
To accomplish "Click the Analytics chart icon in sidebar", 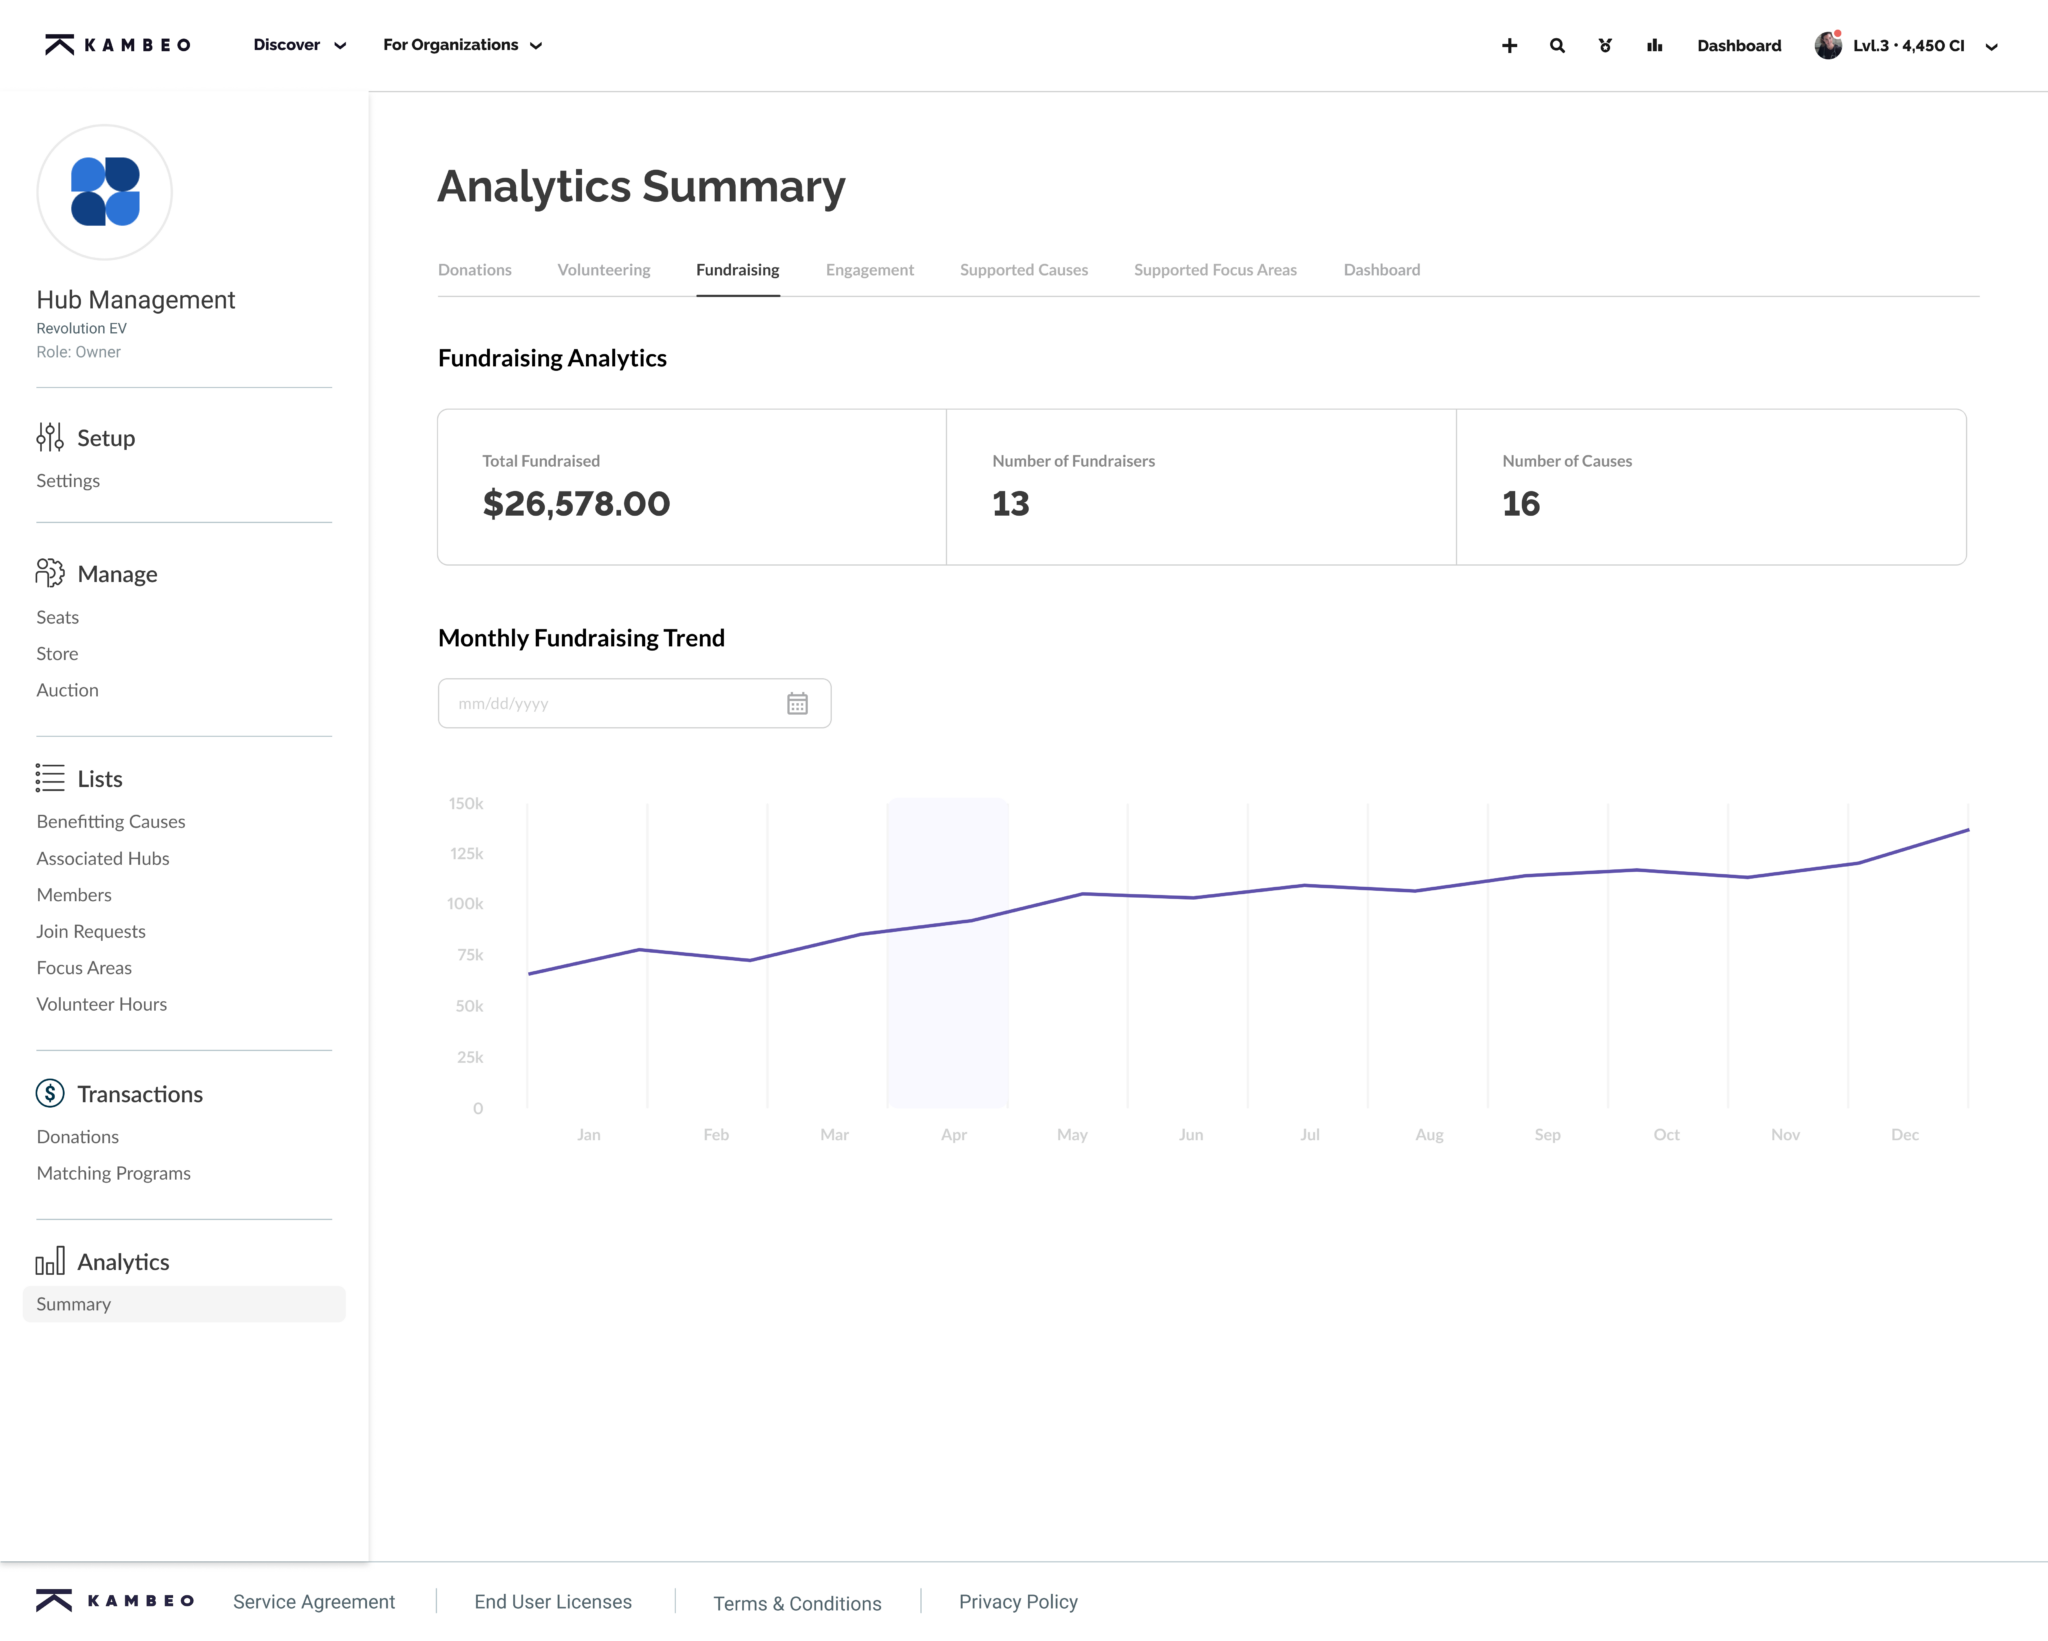I will click(51, 1261).
